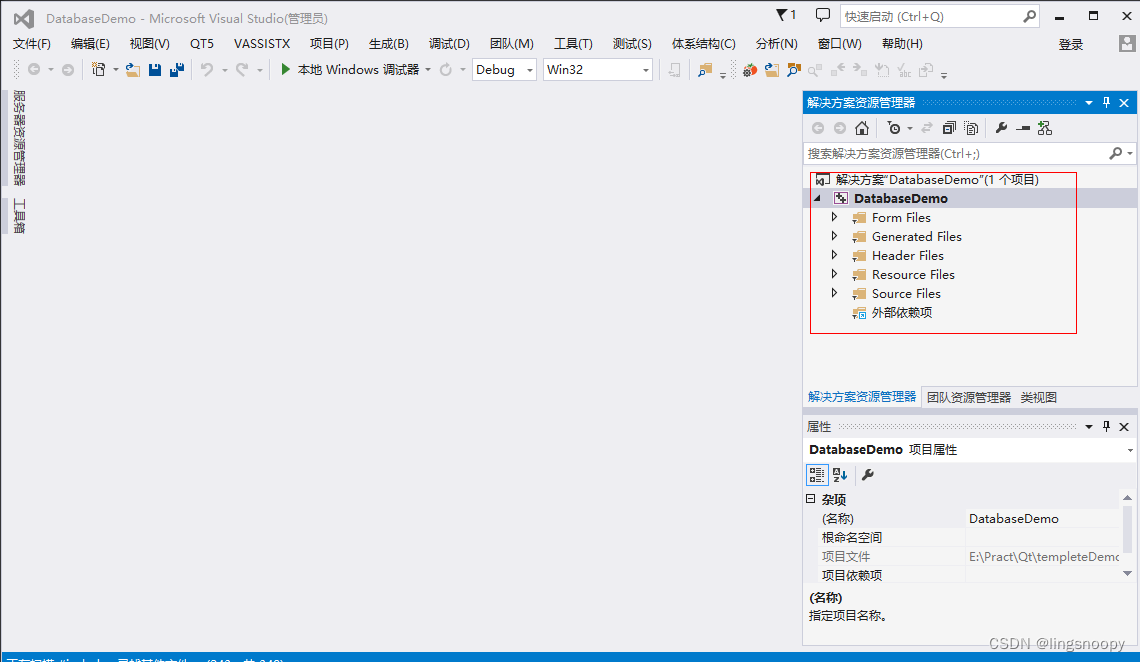Click the Properties panel scroll-down arrow

pos(1127,573)
